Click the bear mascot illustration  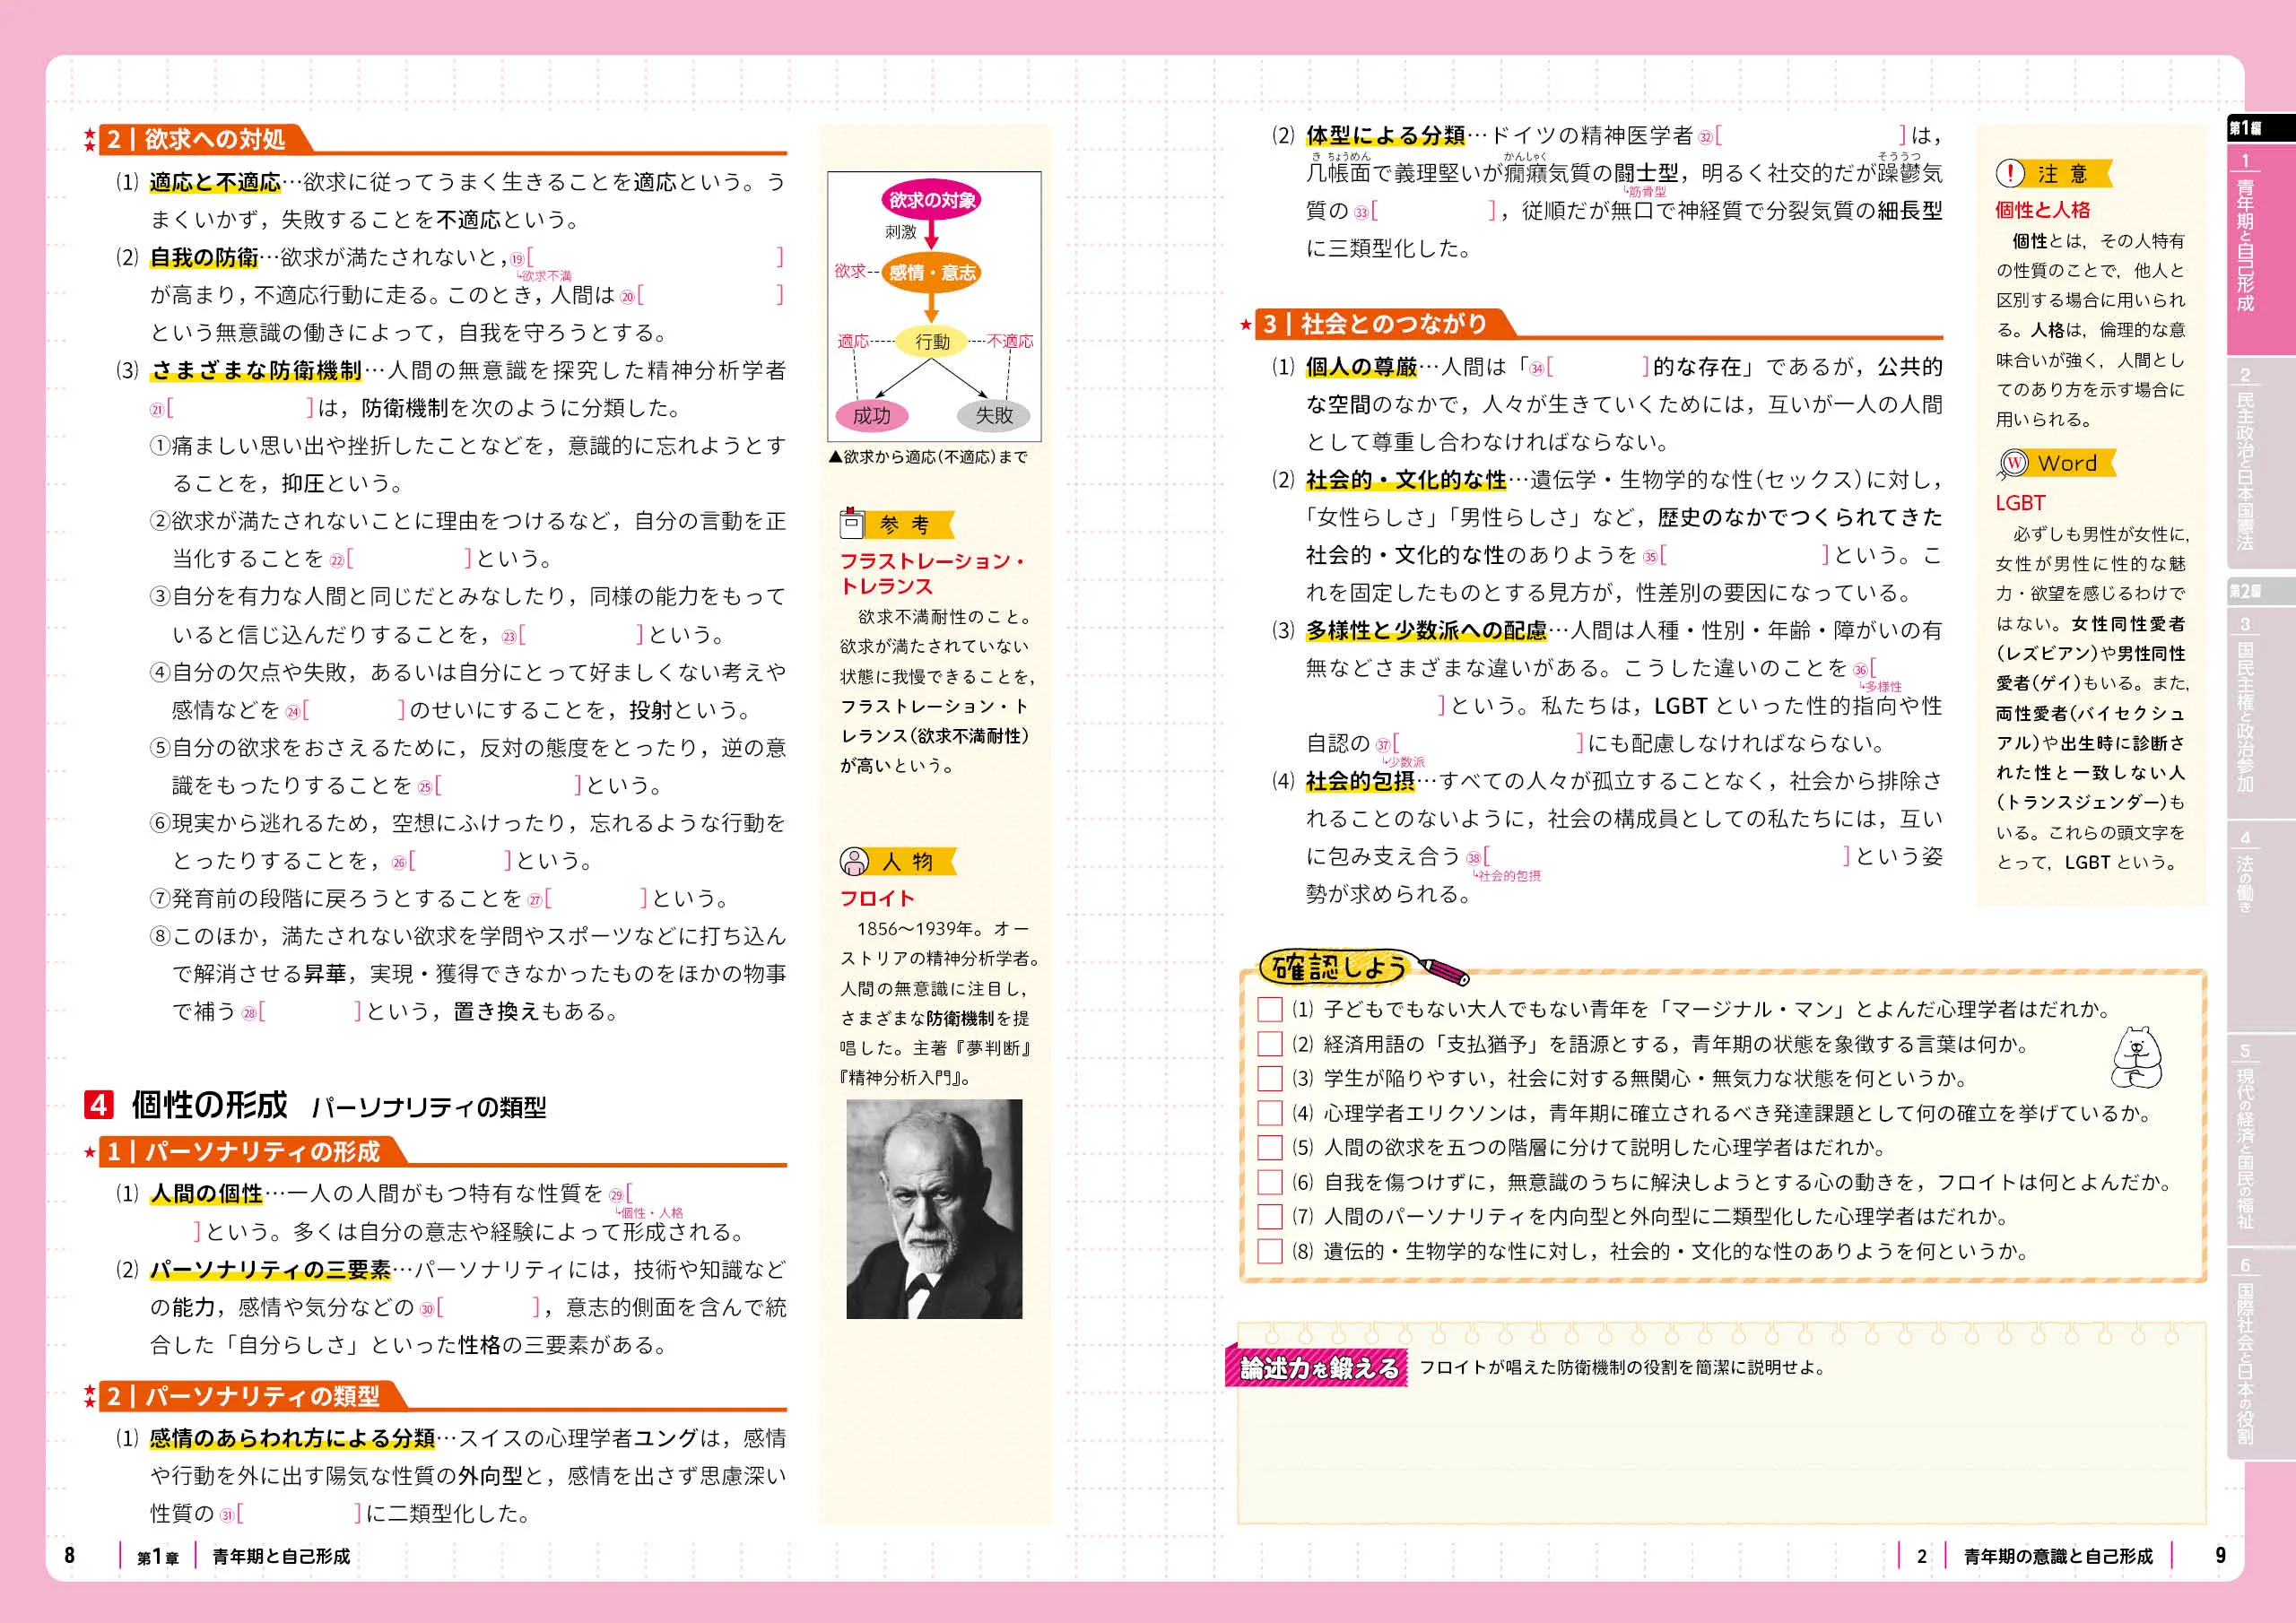pos(2136,1057)
